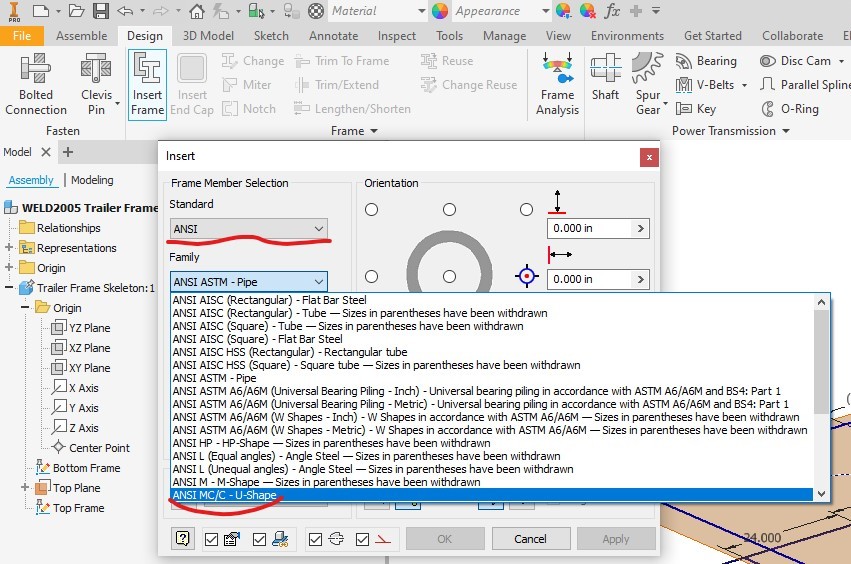Screen dimensions: 851x564
Task: Click the Key generator
Action: (696, 109)
